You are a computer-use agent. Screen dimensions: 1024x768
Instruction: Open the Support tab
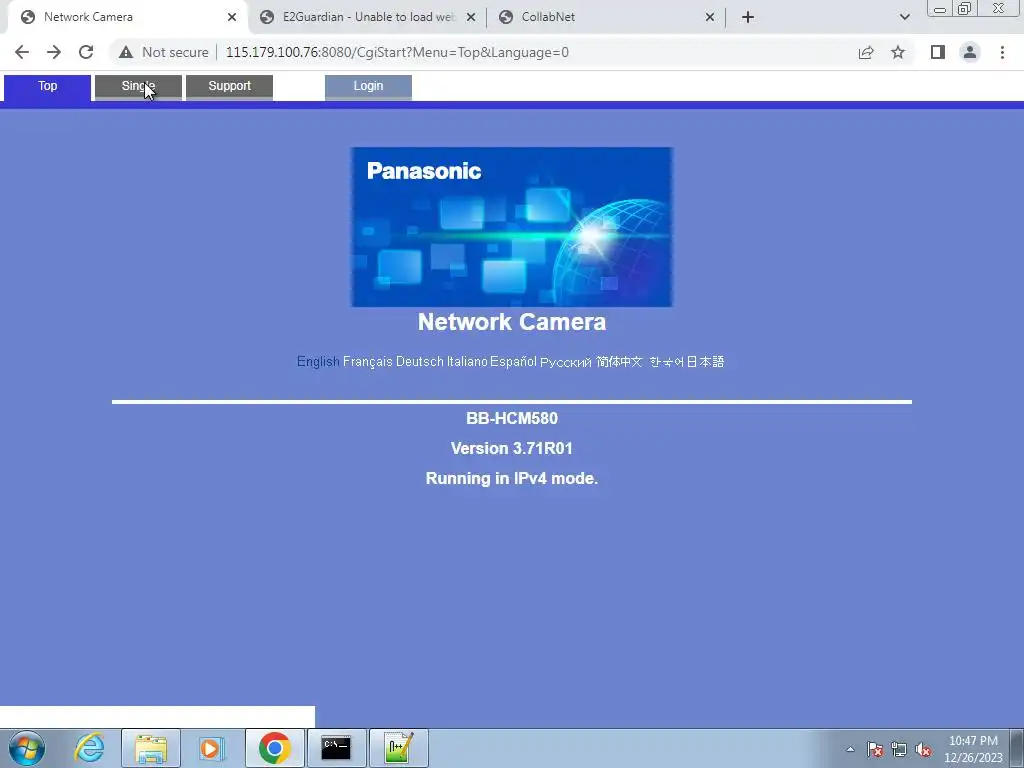pos(229,87)
